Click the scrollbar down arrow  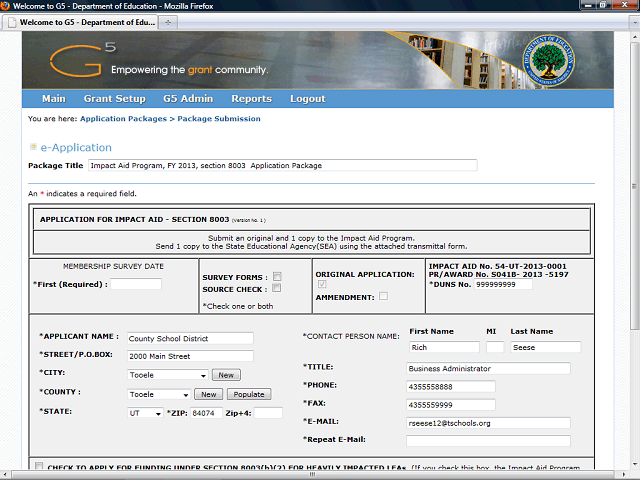tap(632, 473)
